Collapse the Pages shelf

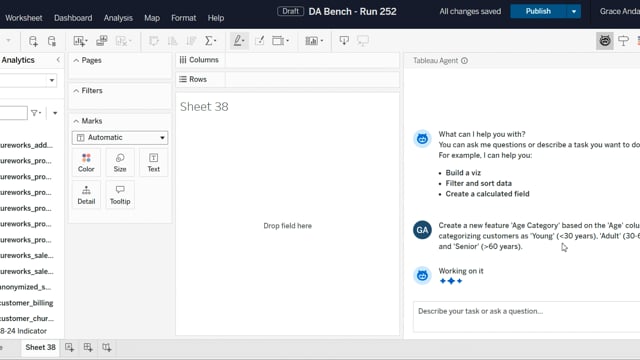76,60
